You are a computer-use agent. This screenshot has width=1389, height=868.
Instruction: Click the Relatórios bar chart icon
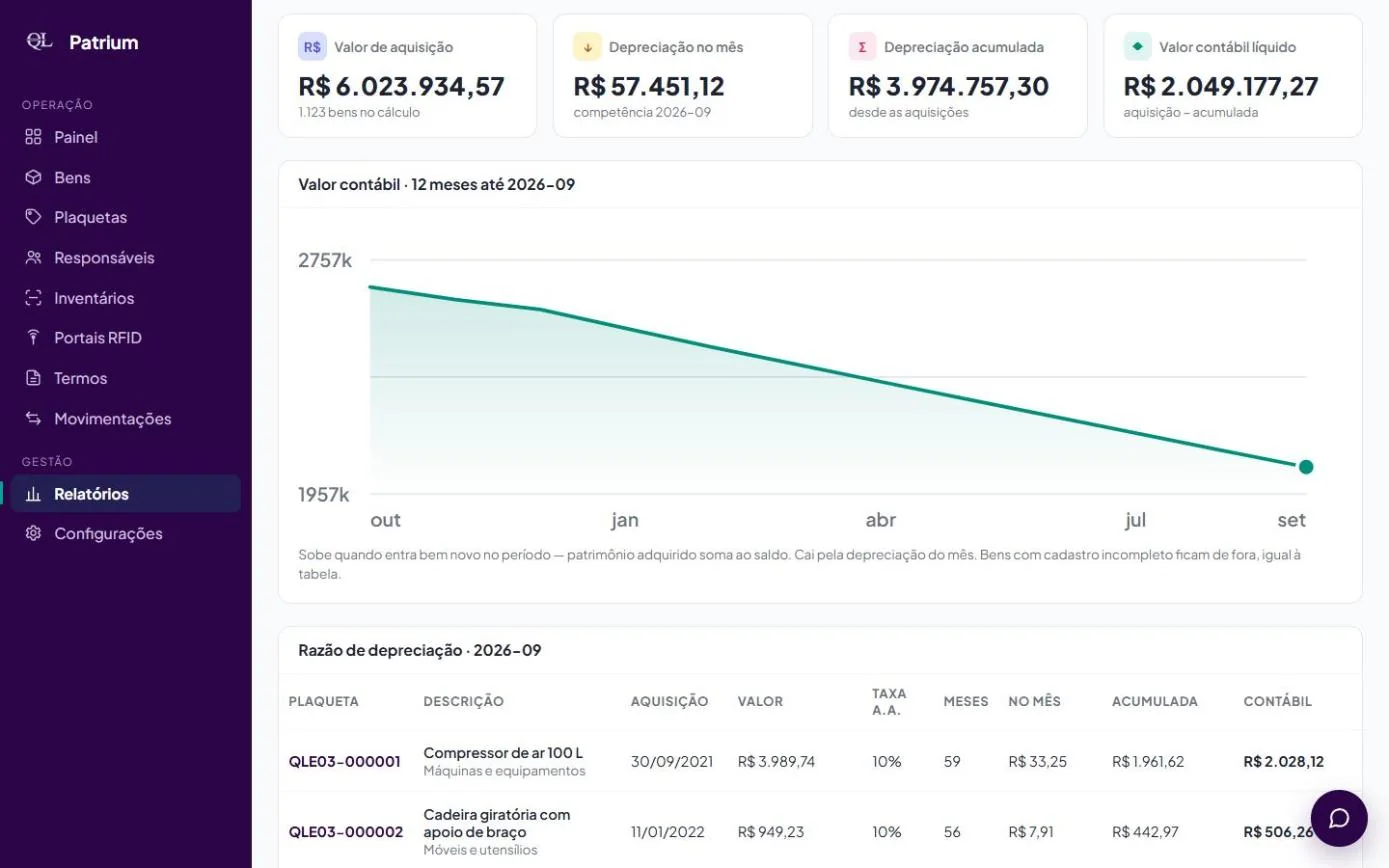[33, 494]
